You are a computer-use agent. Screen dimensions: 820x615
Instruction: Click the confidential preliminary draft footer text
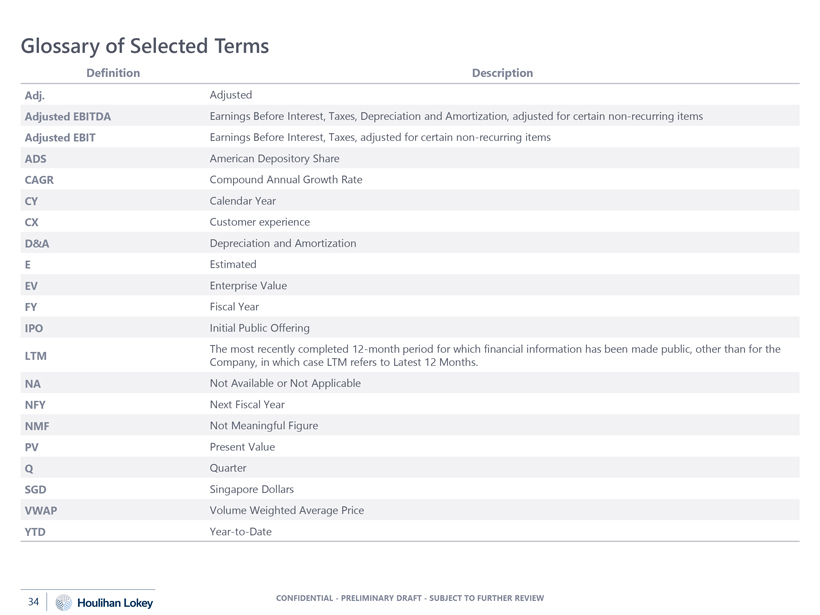tap(410, 598)
